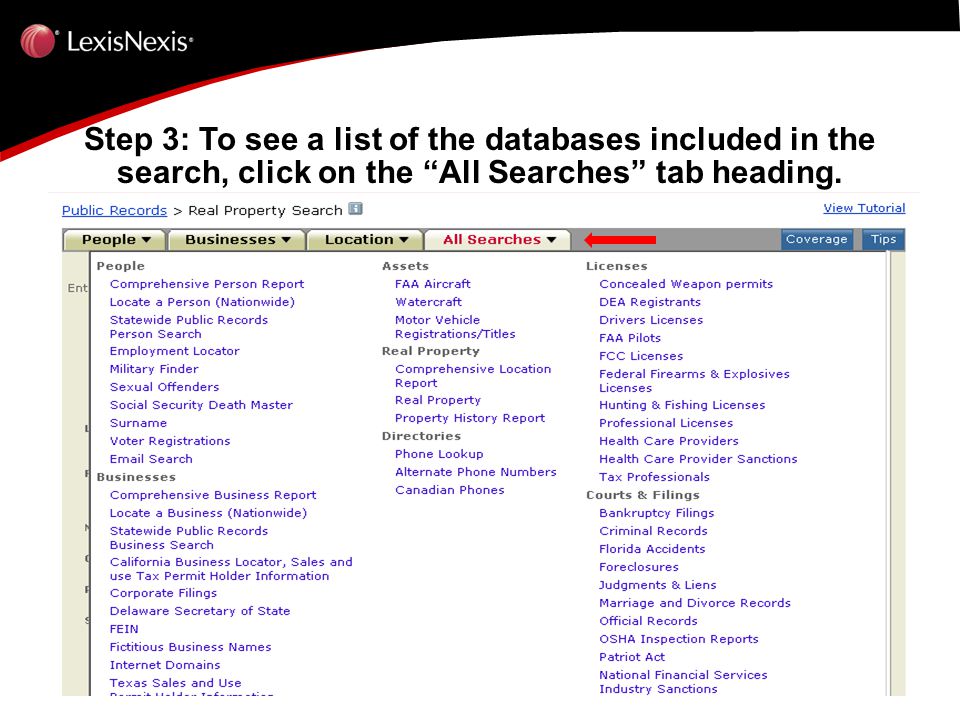Select Hunting & Fishing Licenses

[683, 405]
